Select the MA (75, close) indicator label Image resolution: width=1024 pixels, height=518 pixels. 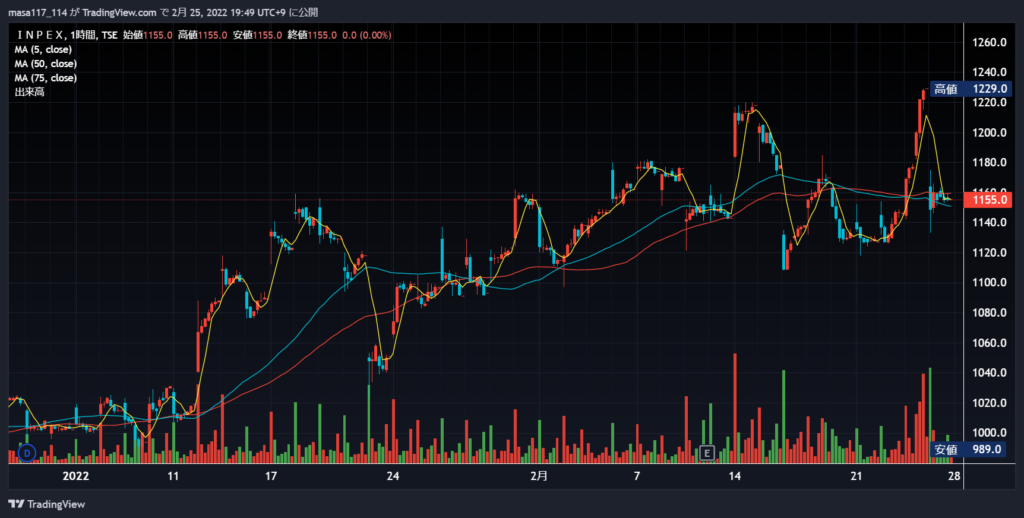[x=46, y=78]
